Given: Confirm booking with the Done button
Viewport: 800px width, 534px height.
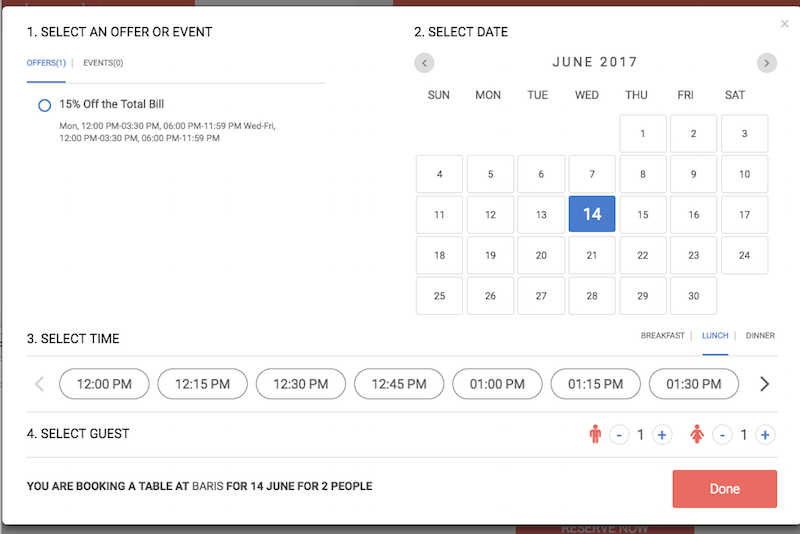Looking at the screenshot, I should [724, 489].
